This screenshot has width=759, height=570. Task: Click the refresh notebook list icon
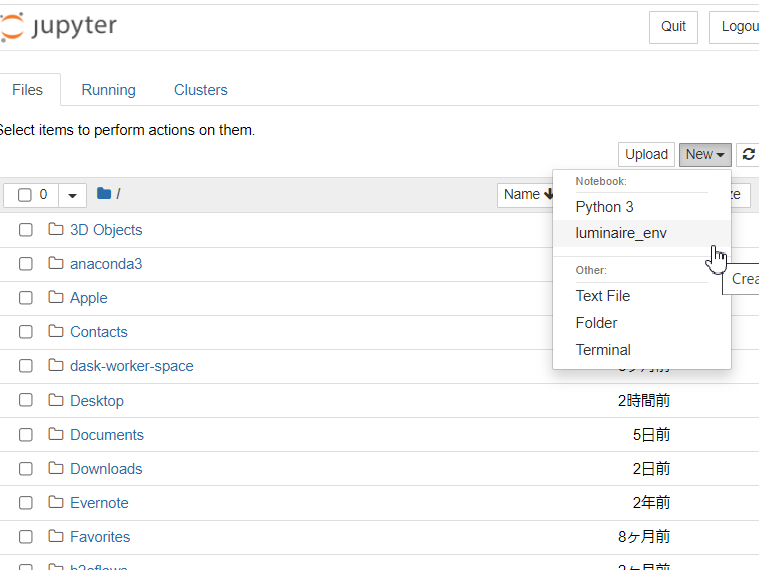[x=748, y=154]
